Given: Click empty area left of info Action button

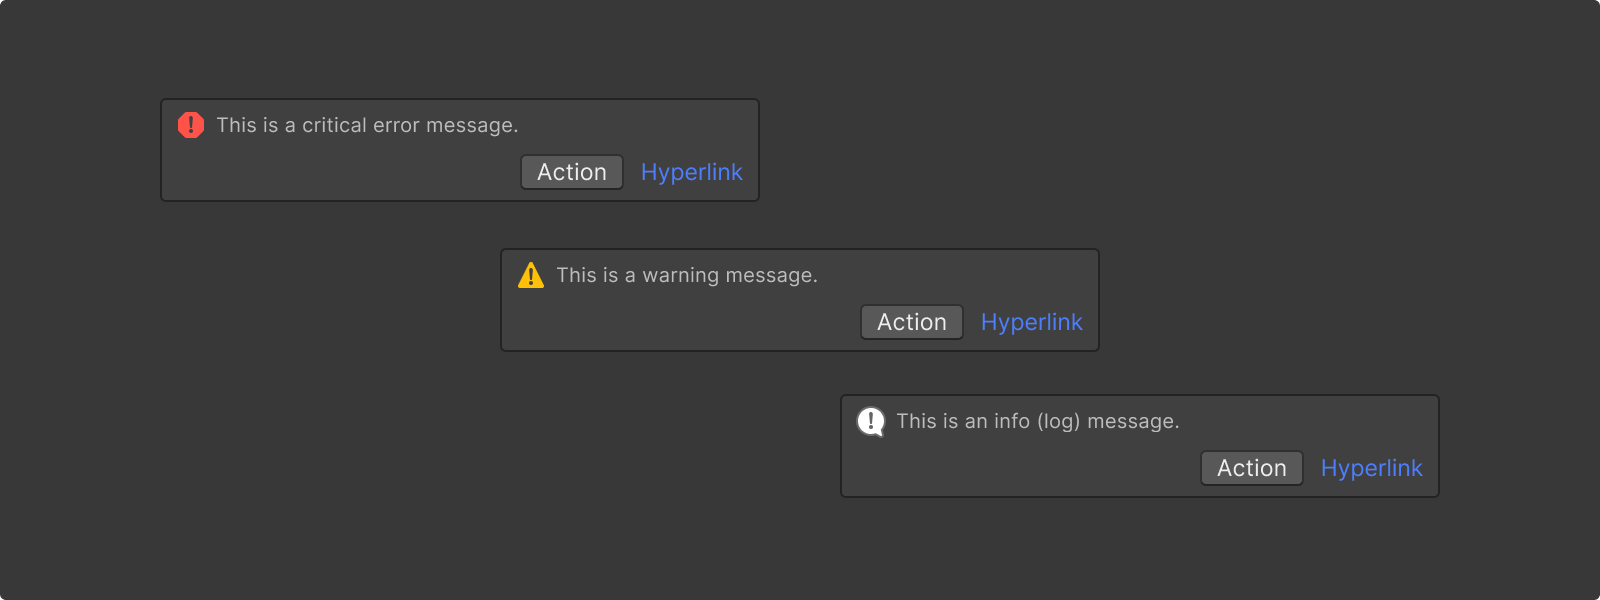Looking at the screenshot, I should [1020, 468].
